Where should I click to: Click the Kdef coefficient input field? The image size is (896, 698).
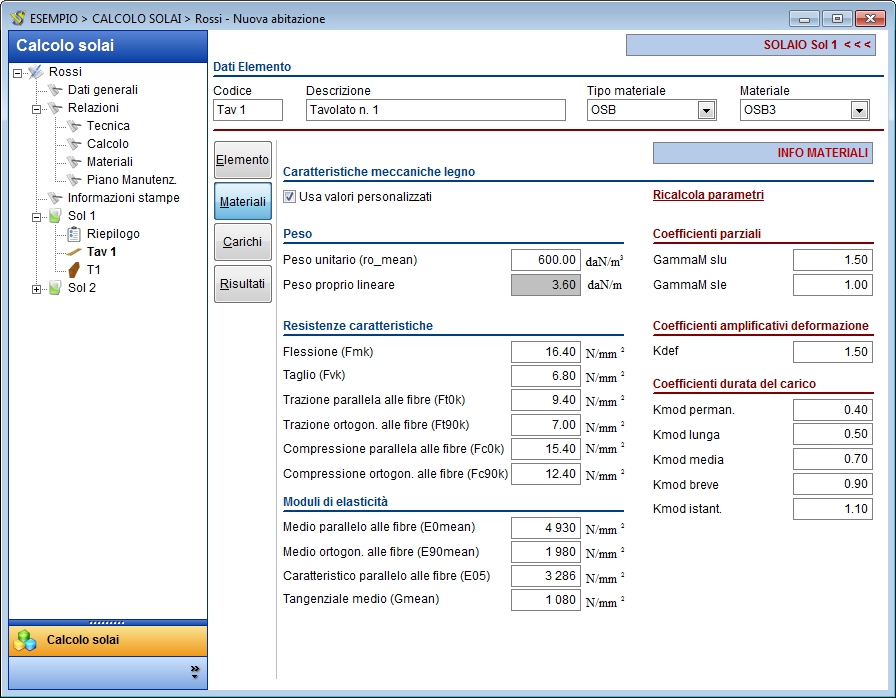[832, 352]
